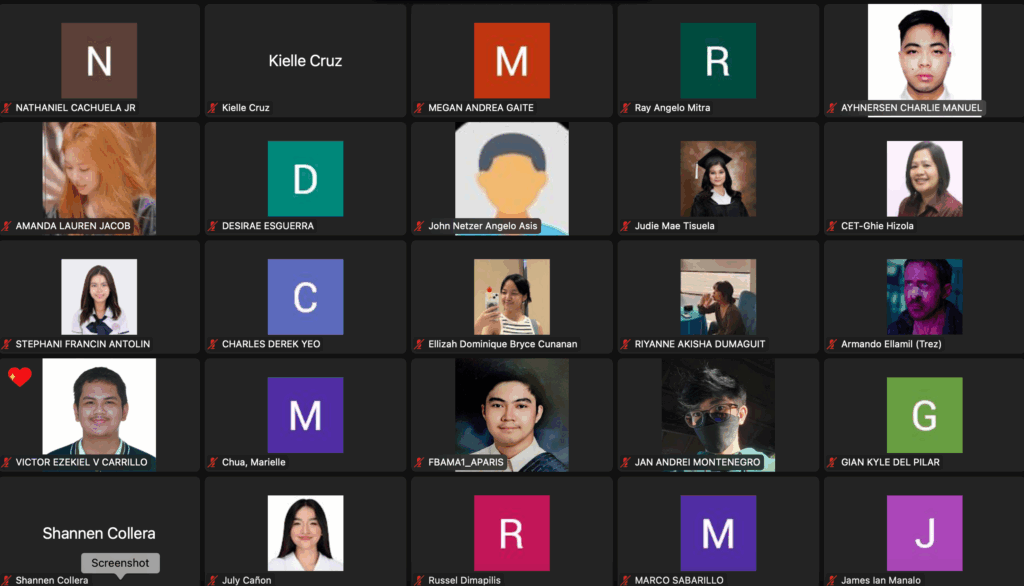Viewport: 1024px width, 586px height.
Task: Click the teal D avatar for Desirae Esguerra
Action: 305,179
